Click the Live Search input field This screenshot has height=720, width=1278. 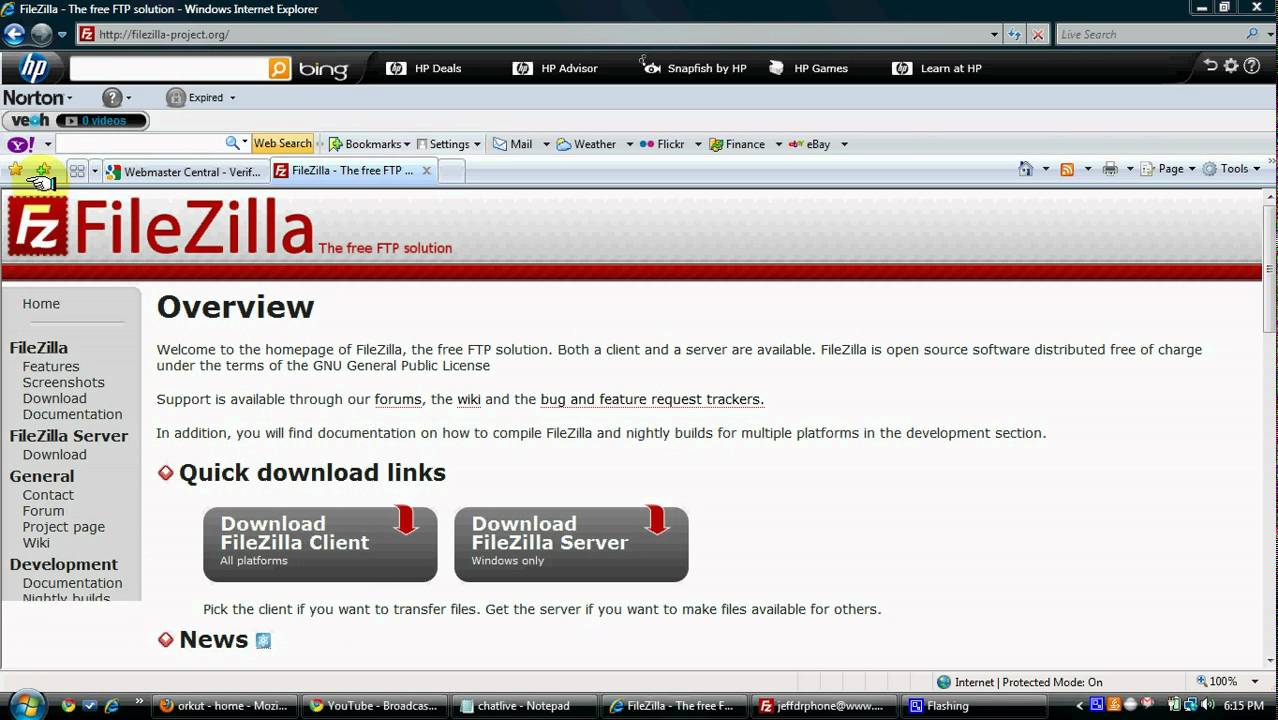tap(1150, 34)
